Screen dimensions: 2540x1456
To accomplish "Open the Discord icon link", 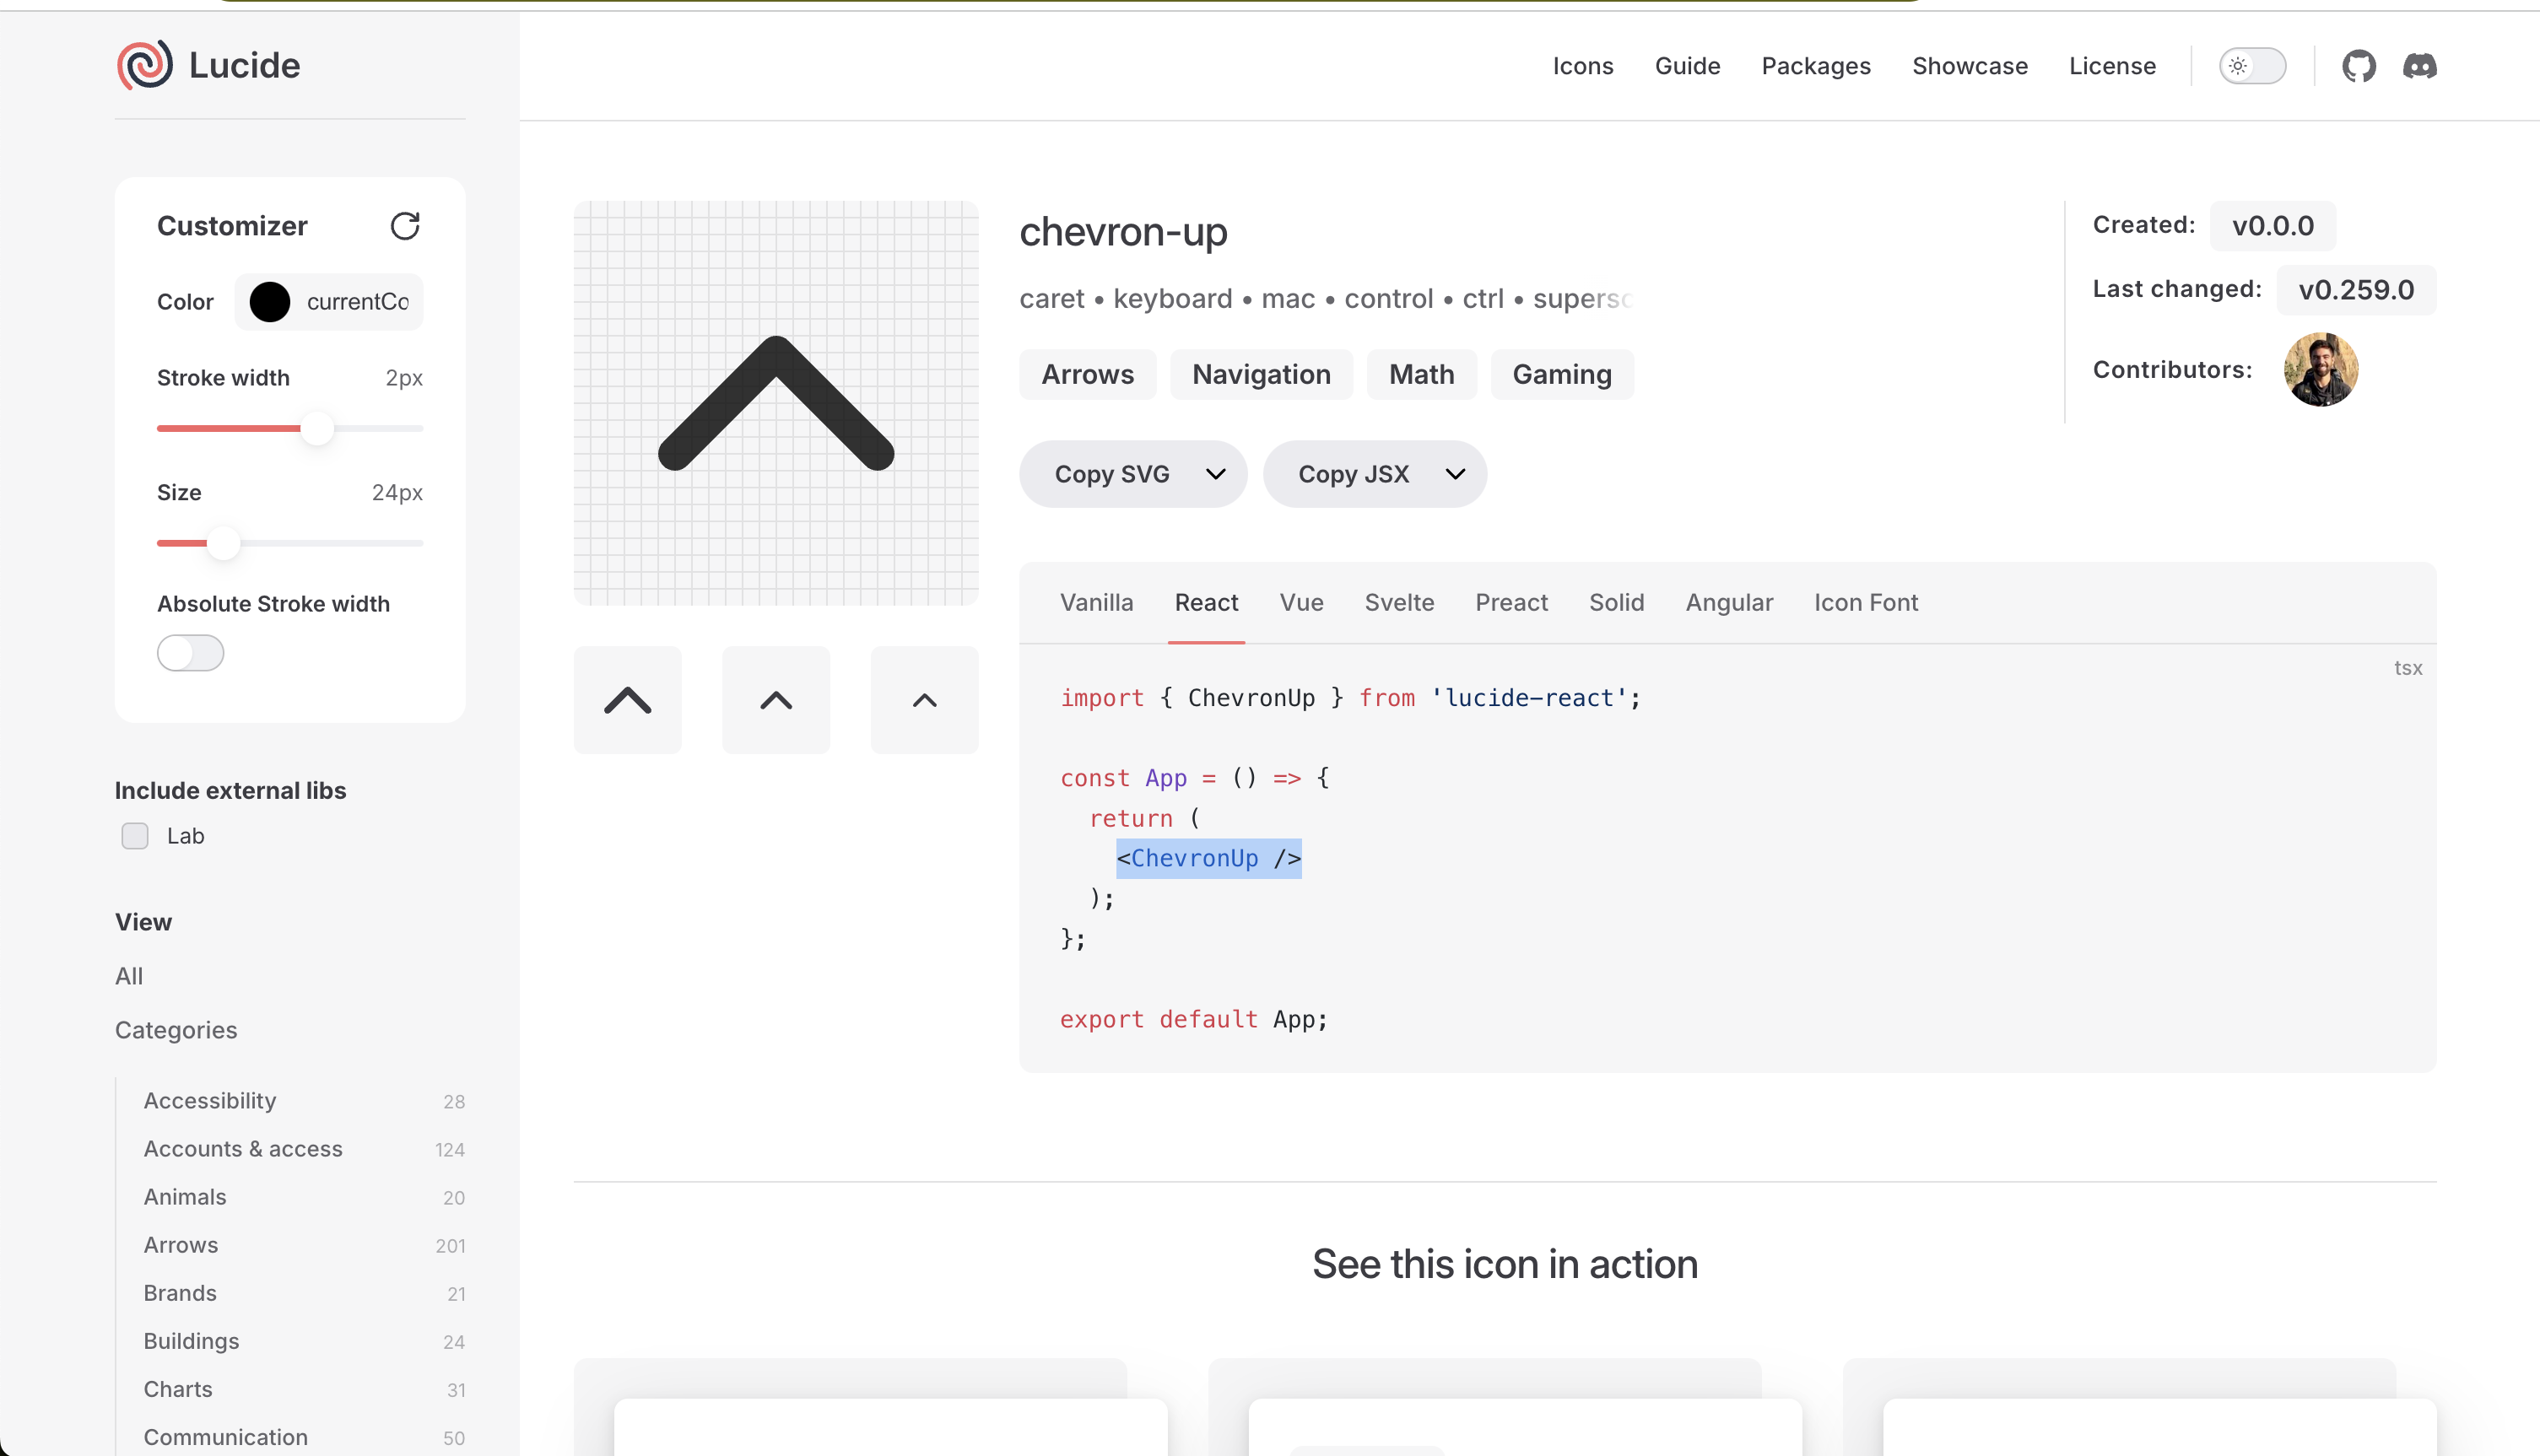I will point(2419,66).
